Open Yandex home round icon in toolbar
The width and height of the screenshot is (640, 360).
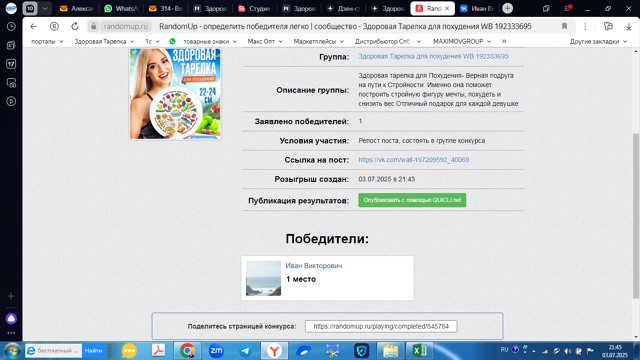click(54, 27)
